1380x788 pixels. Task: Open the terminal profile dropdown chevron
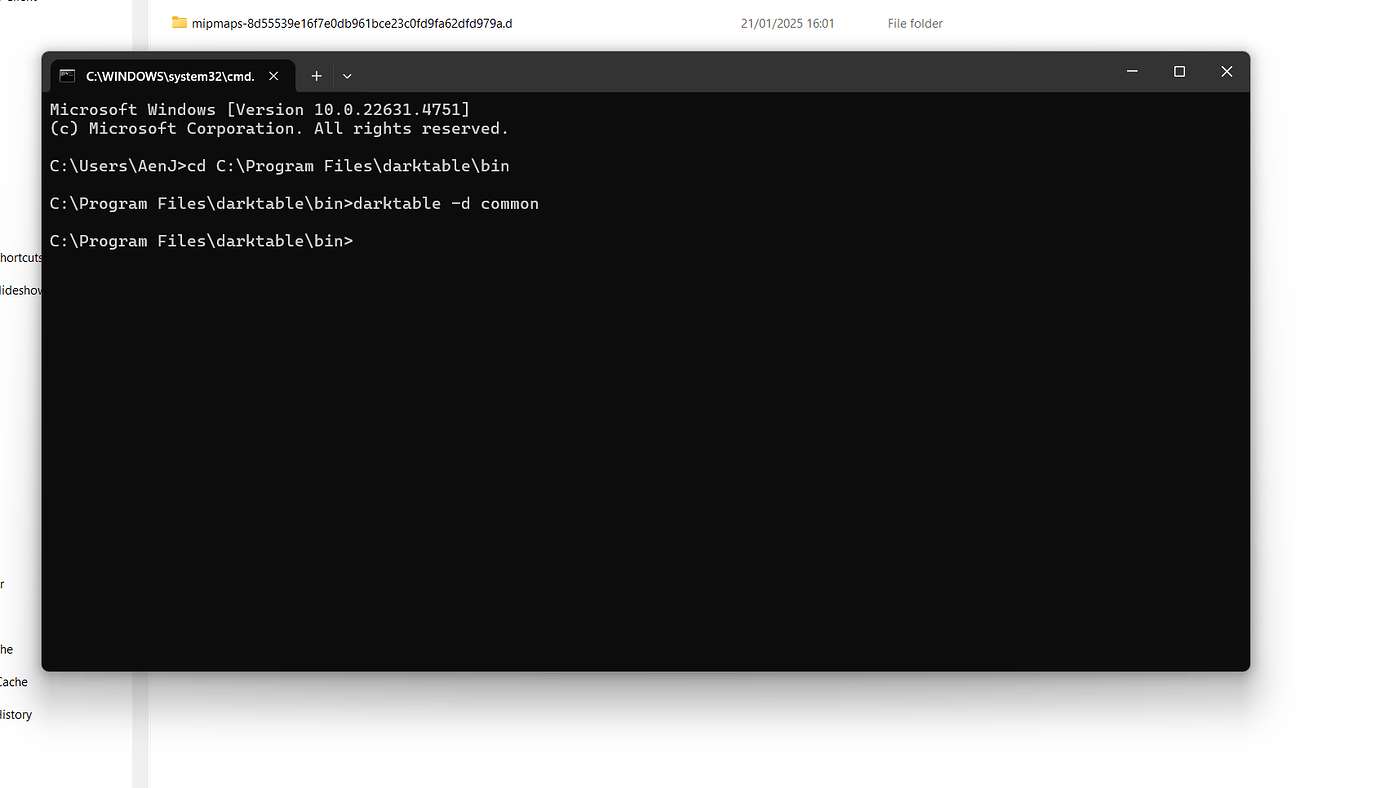[x=346, y=75]
